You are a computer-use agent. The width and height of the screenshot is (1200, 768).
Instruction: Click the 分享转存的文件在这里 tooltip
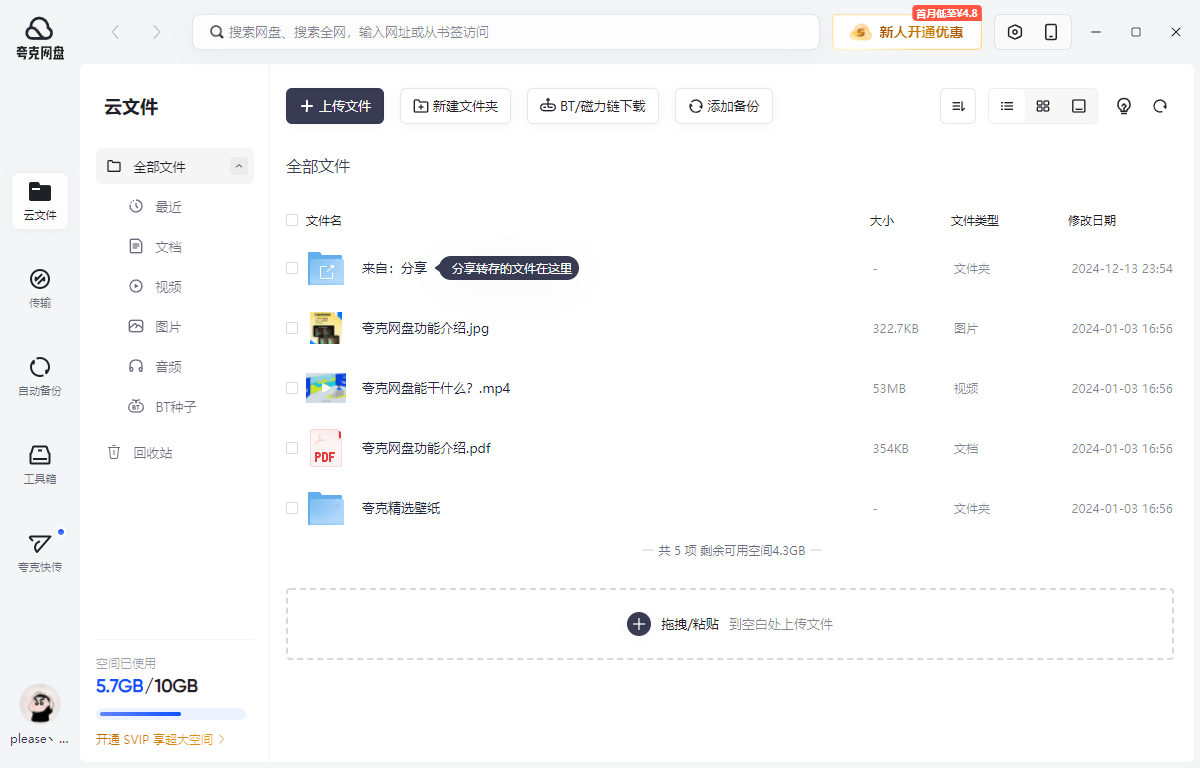[510, 268]
